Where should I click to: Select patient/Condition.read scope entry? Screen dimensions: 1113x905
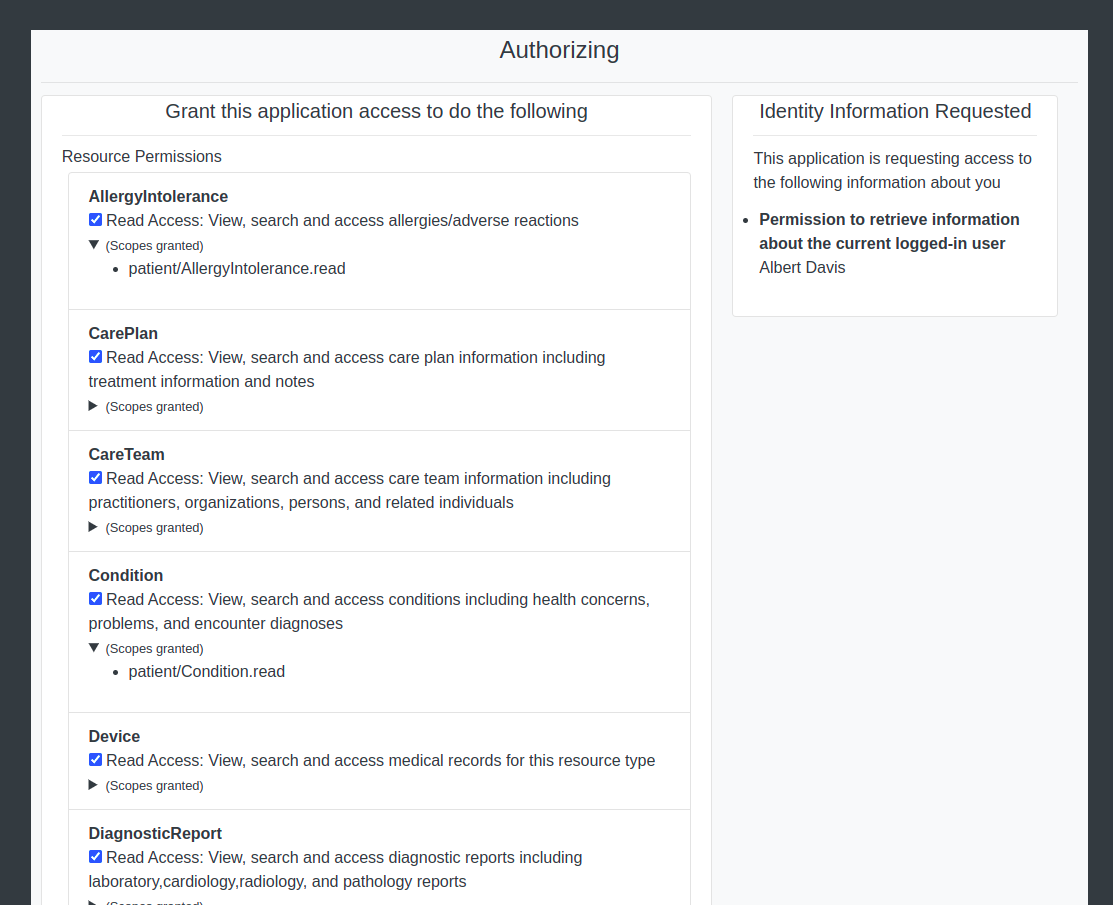(x=206, y=671)
